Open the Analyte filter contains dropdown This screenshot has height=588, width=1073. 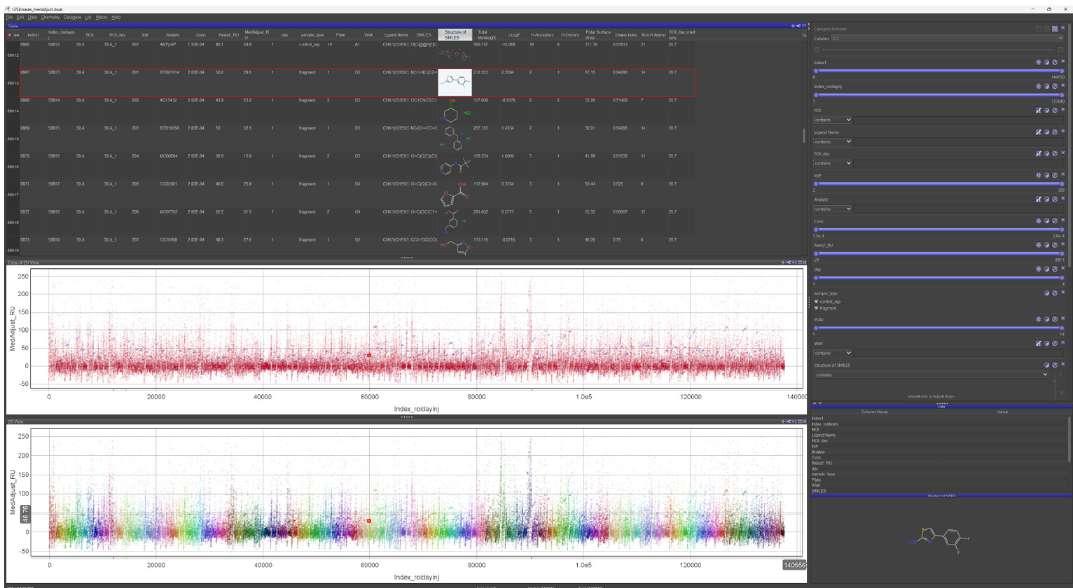[832, 209]
